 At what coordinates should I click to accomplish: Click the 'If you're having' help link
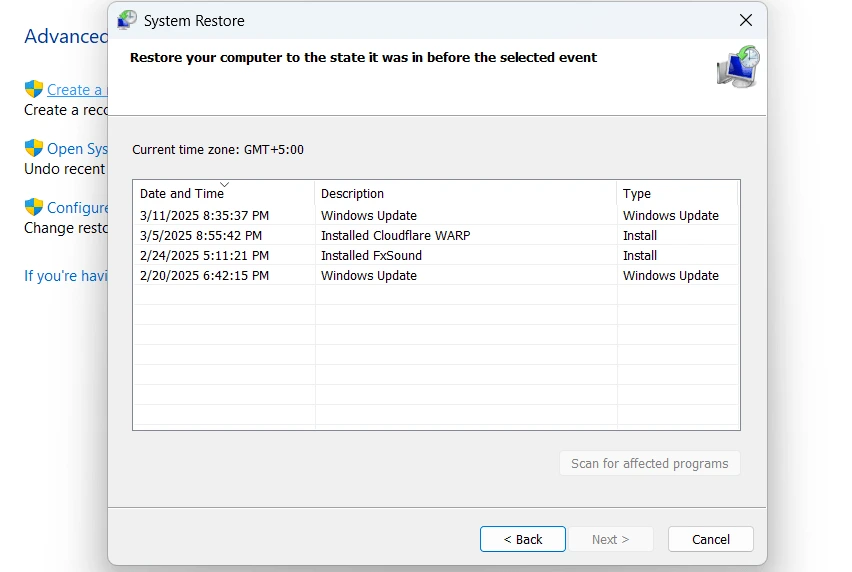(x=65, y=276)
